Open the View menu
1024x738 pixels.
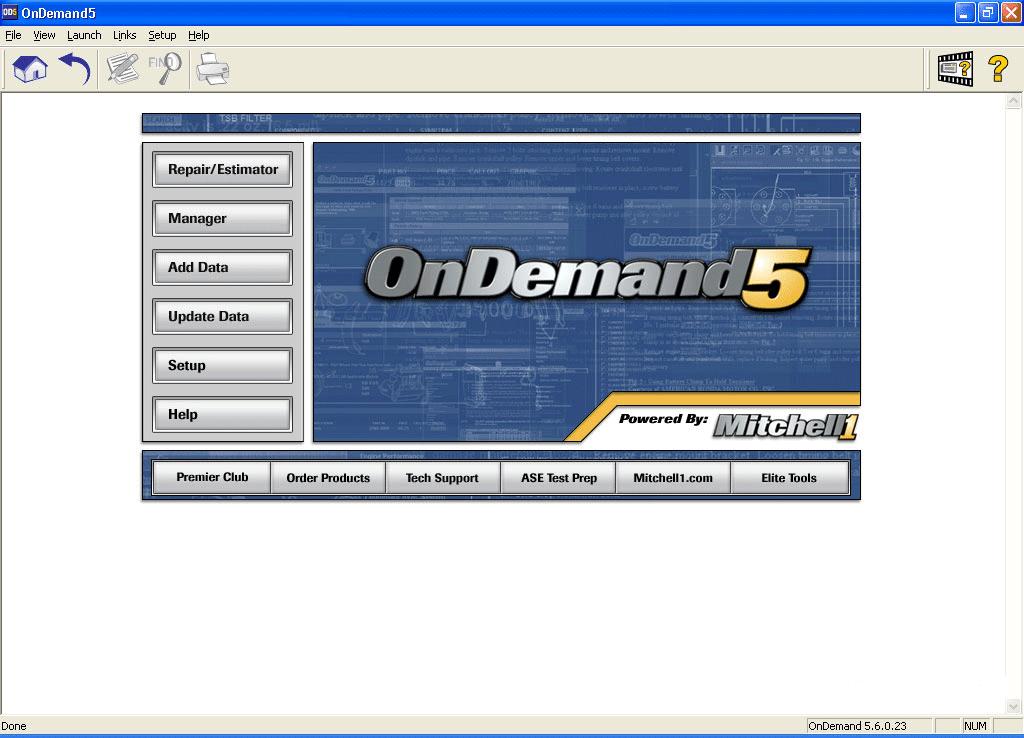point(44,35)
